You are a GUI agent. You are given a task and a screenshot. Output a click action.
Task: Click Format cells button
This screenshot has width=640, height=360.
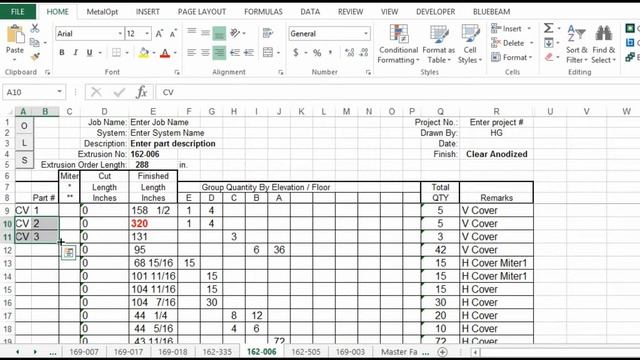click(x=512, y=57)
